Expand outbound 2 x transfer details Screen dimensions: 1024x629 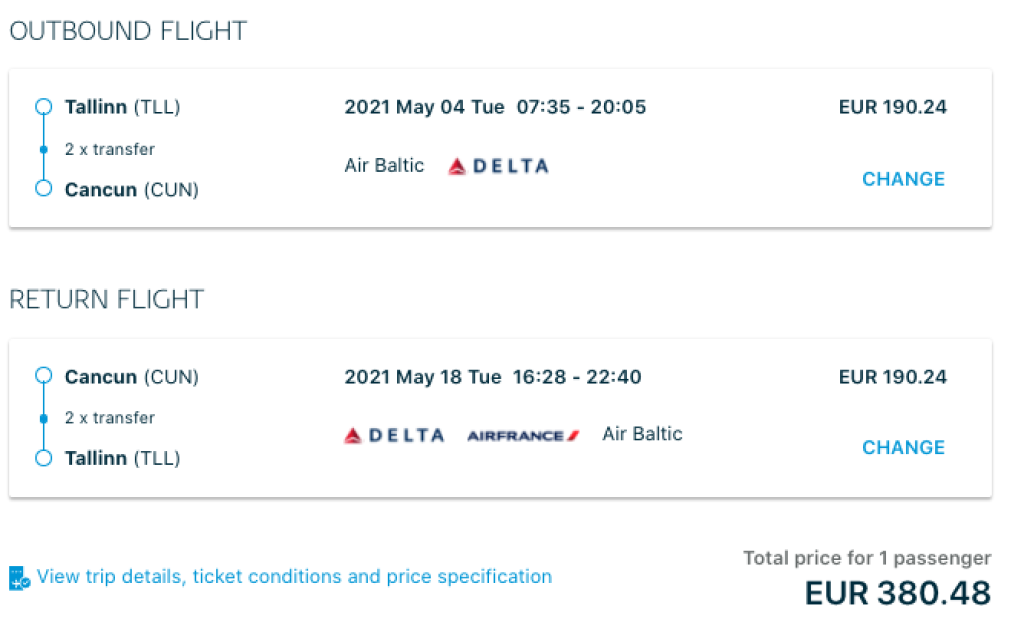tap(110, 149)
